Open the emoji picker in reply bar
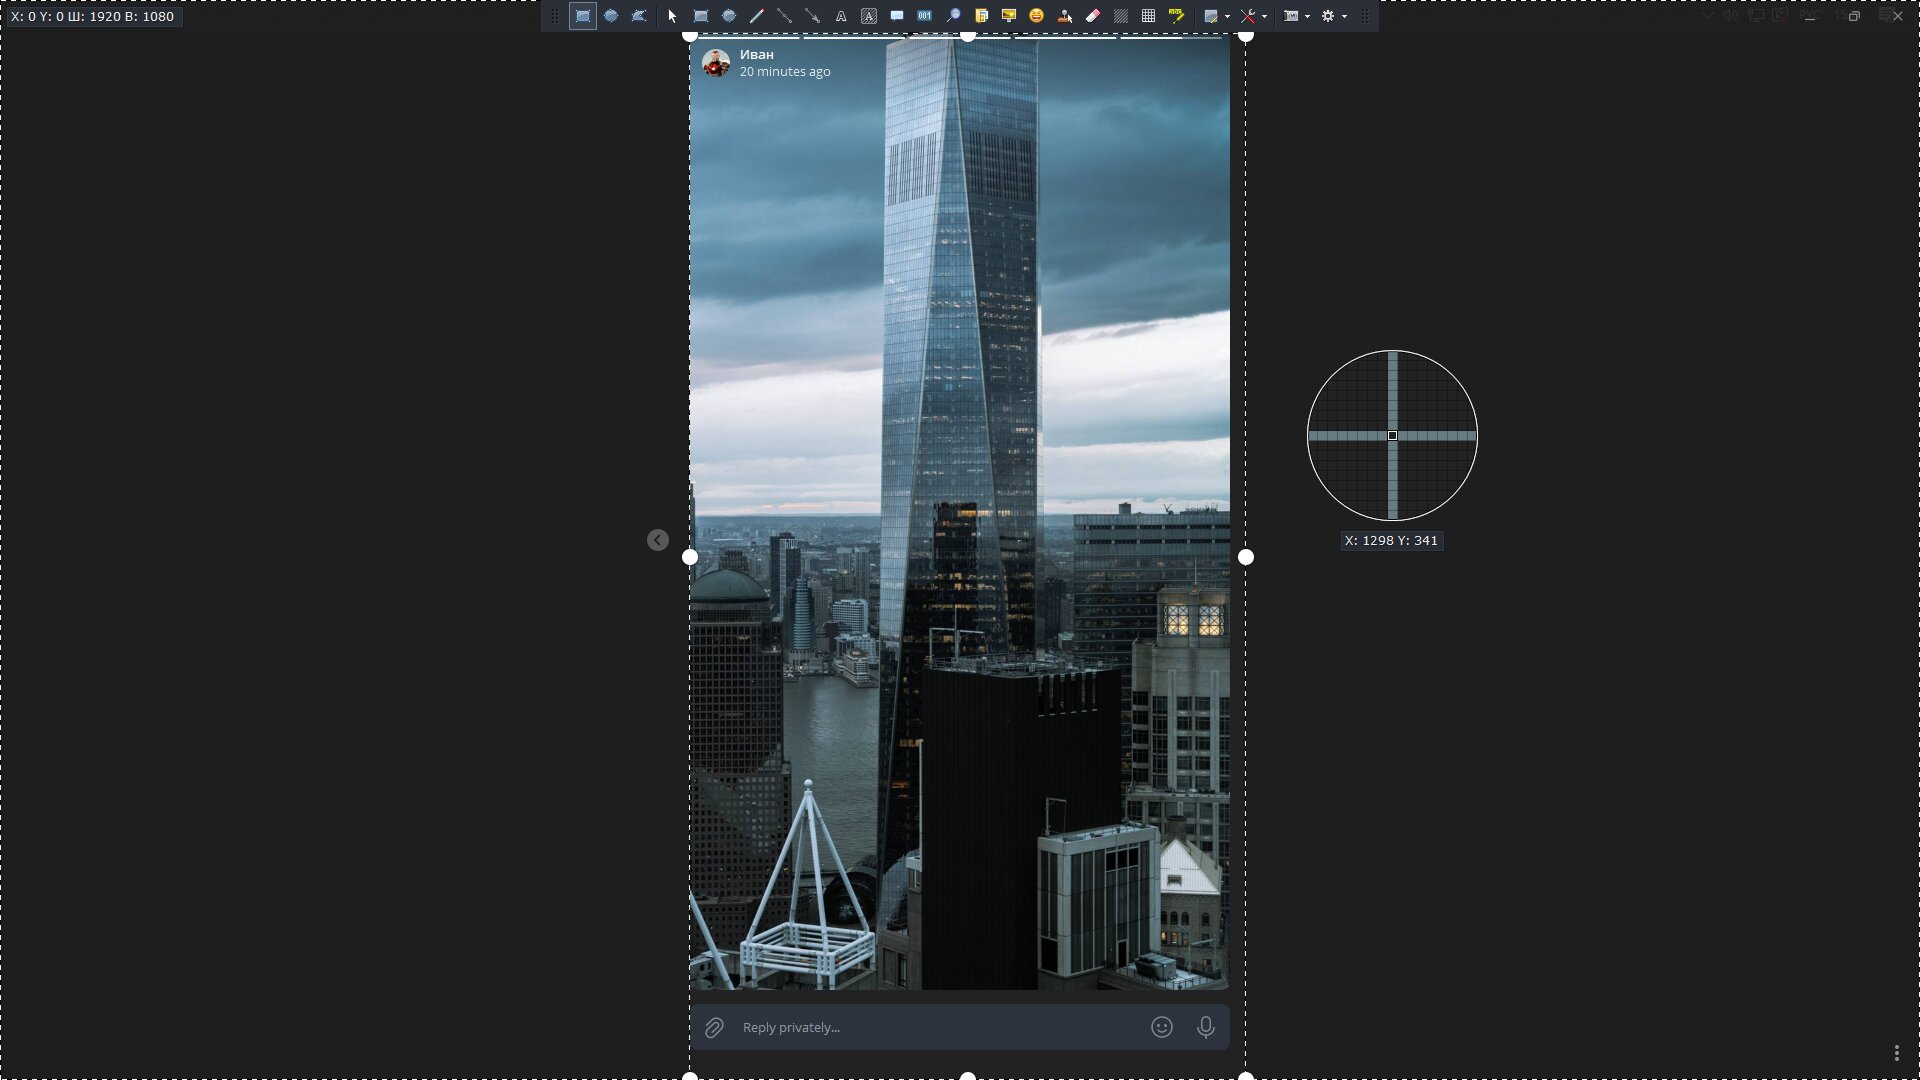The image size is (1920, 1080). [1161, 1027]
